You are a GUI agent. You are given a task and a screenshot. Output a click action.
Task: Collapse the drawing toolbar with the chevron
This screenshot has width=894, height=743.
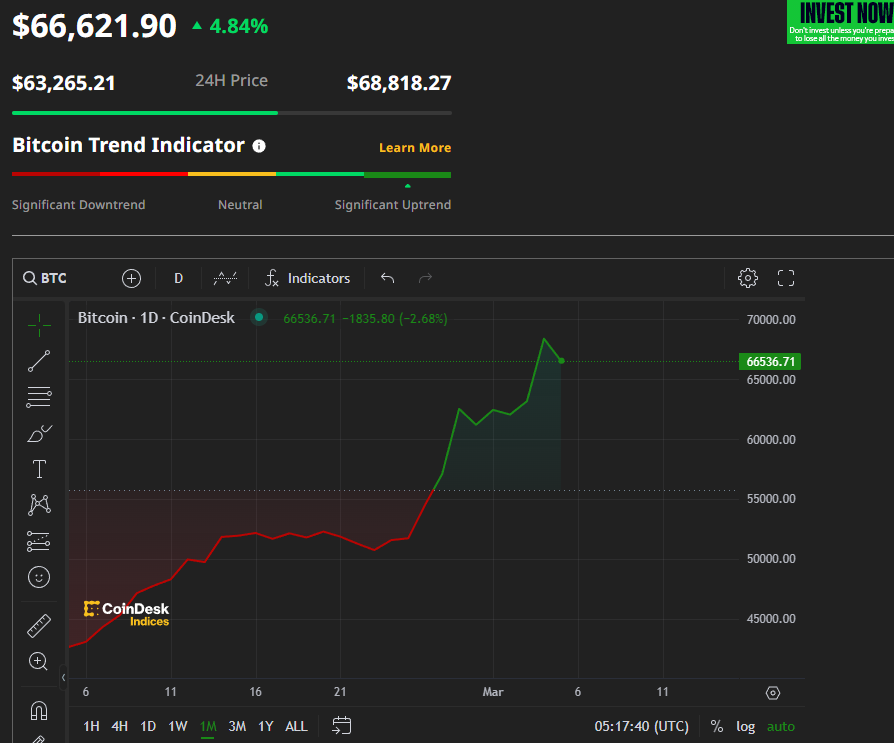pyautogui.click(x=62, y=677)
